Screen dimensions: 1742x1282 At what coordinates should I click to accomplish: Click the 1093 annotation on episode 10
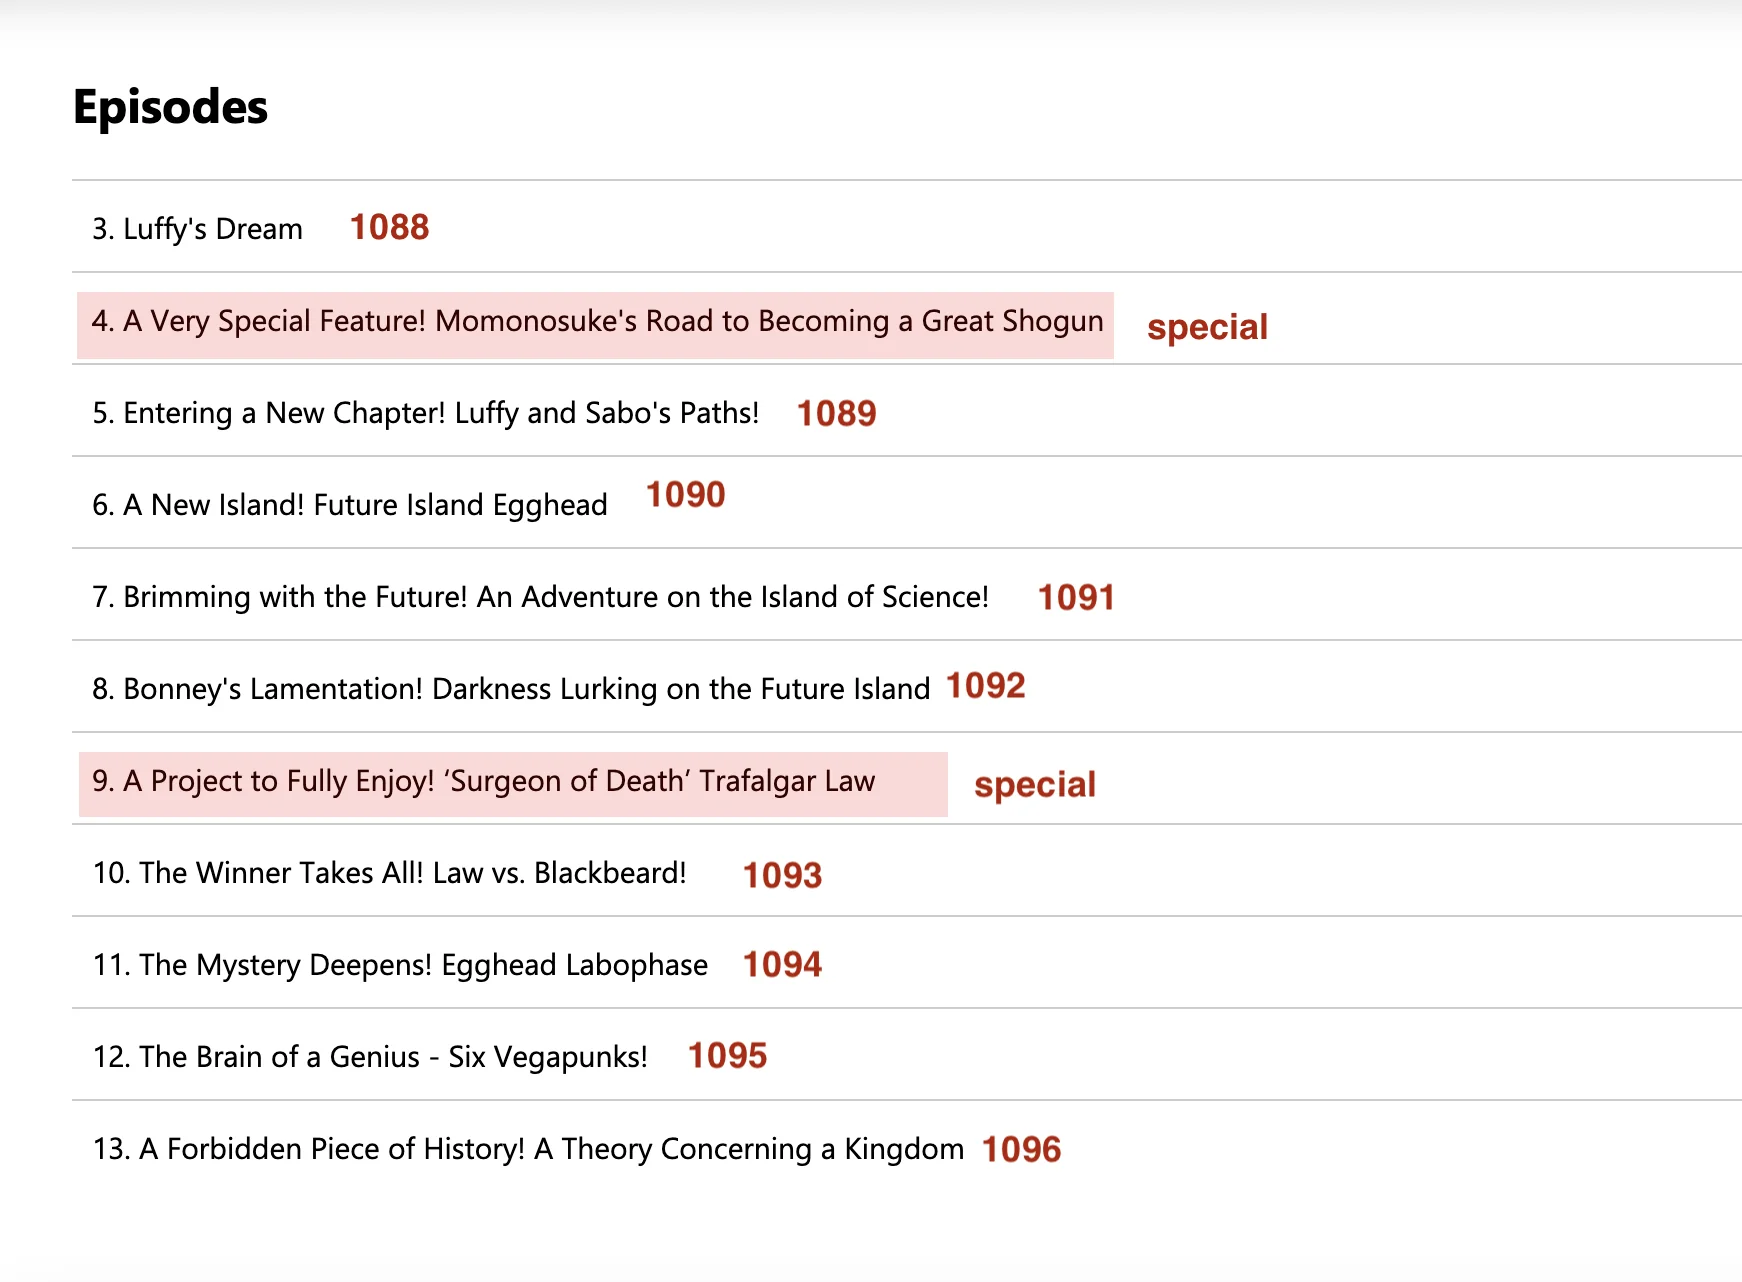click(x=782, y=875)
